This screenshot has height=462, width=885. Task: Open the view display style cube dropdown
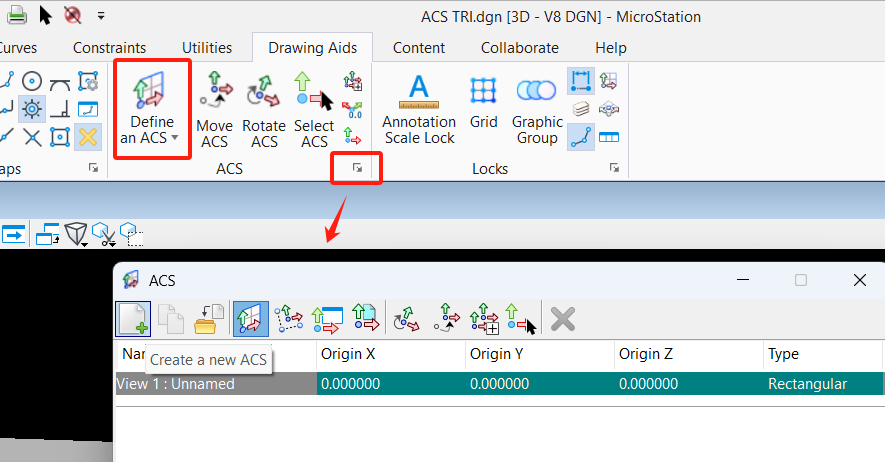(x=76, y=234)
